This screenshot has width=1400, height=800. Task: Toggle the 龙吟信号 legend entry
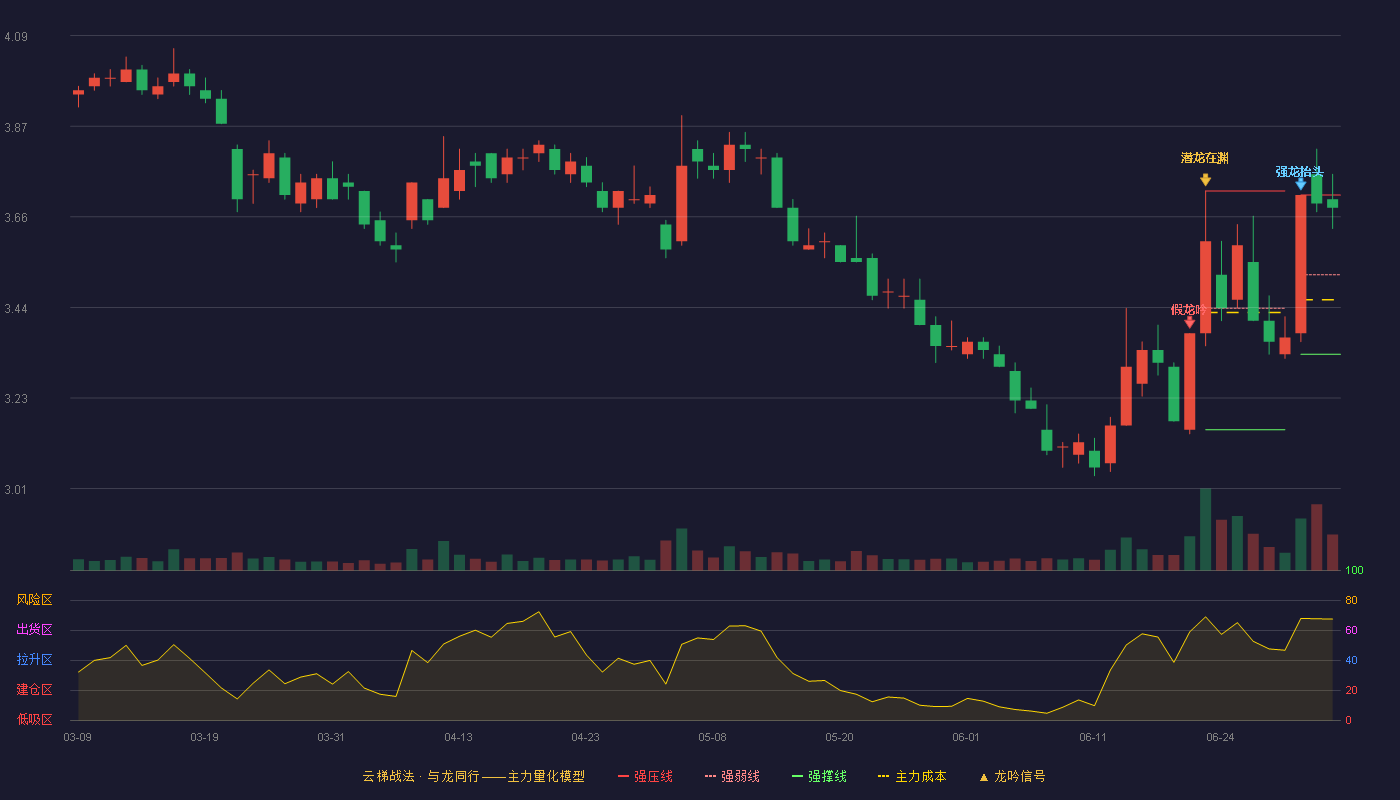pos(1012,776)
